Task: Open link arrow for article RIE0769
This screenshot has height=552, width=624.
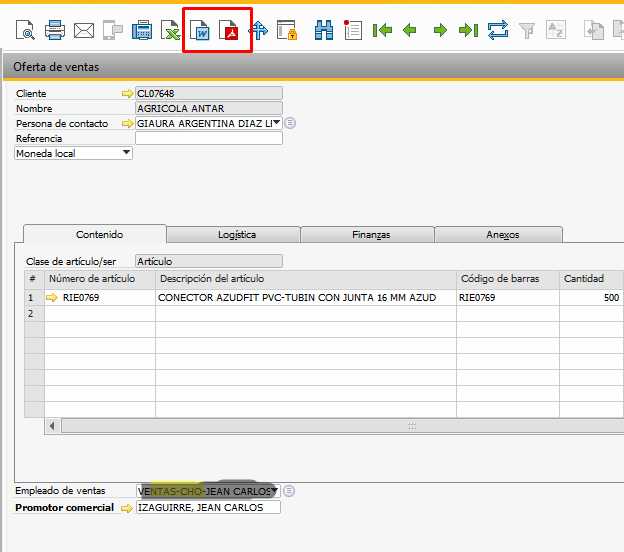Action: pos(52,298)
